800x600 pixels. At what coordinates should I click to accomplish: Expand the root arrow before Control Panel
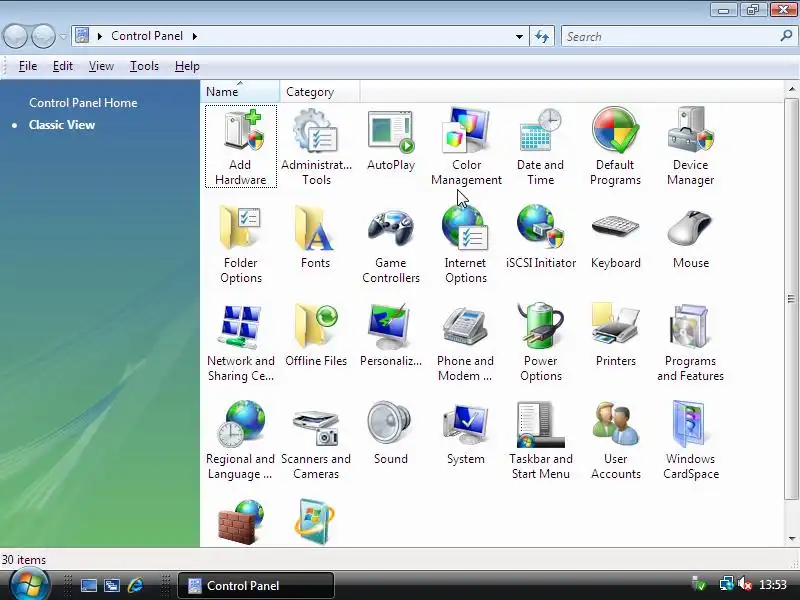pyautogui.click(x=100, y=36)
